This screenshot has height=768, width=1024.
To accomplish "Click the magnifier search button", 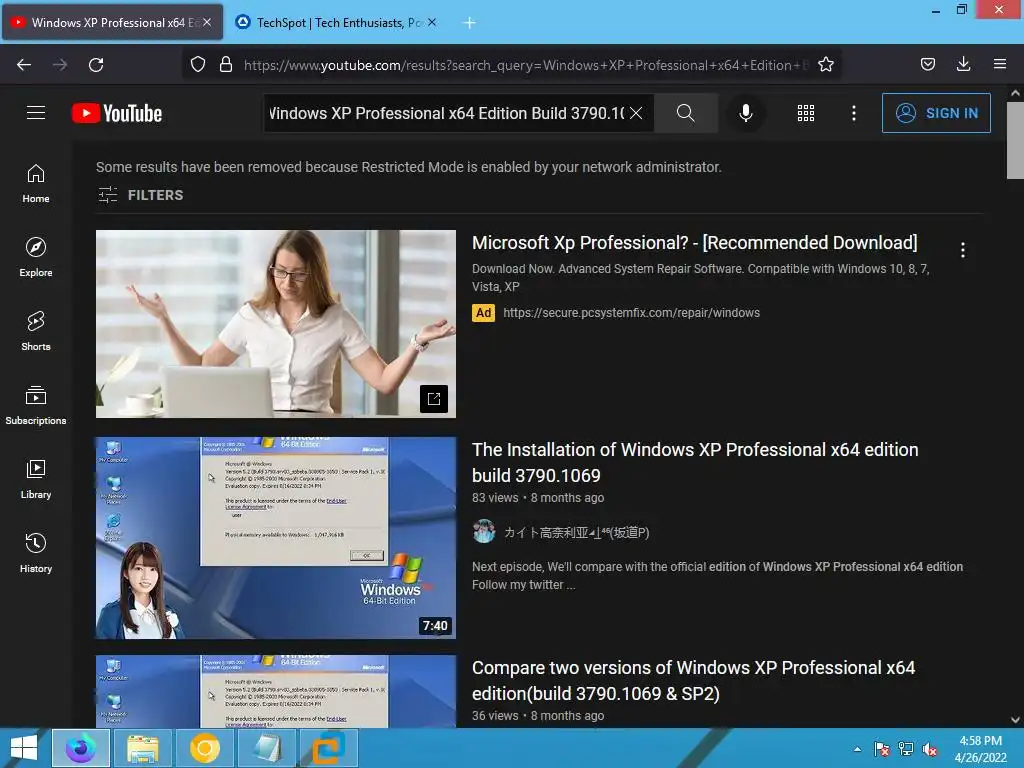I will tap(686, 113).
